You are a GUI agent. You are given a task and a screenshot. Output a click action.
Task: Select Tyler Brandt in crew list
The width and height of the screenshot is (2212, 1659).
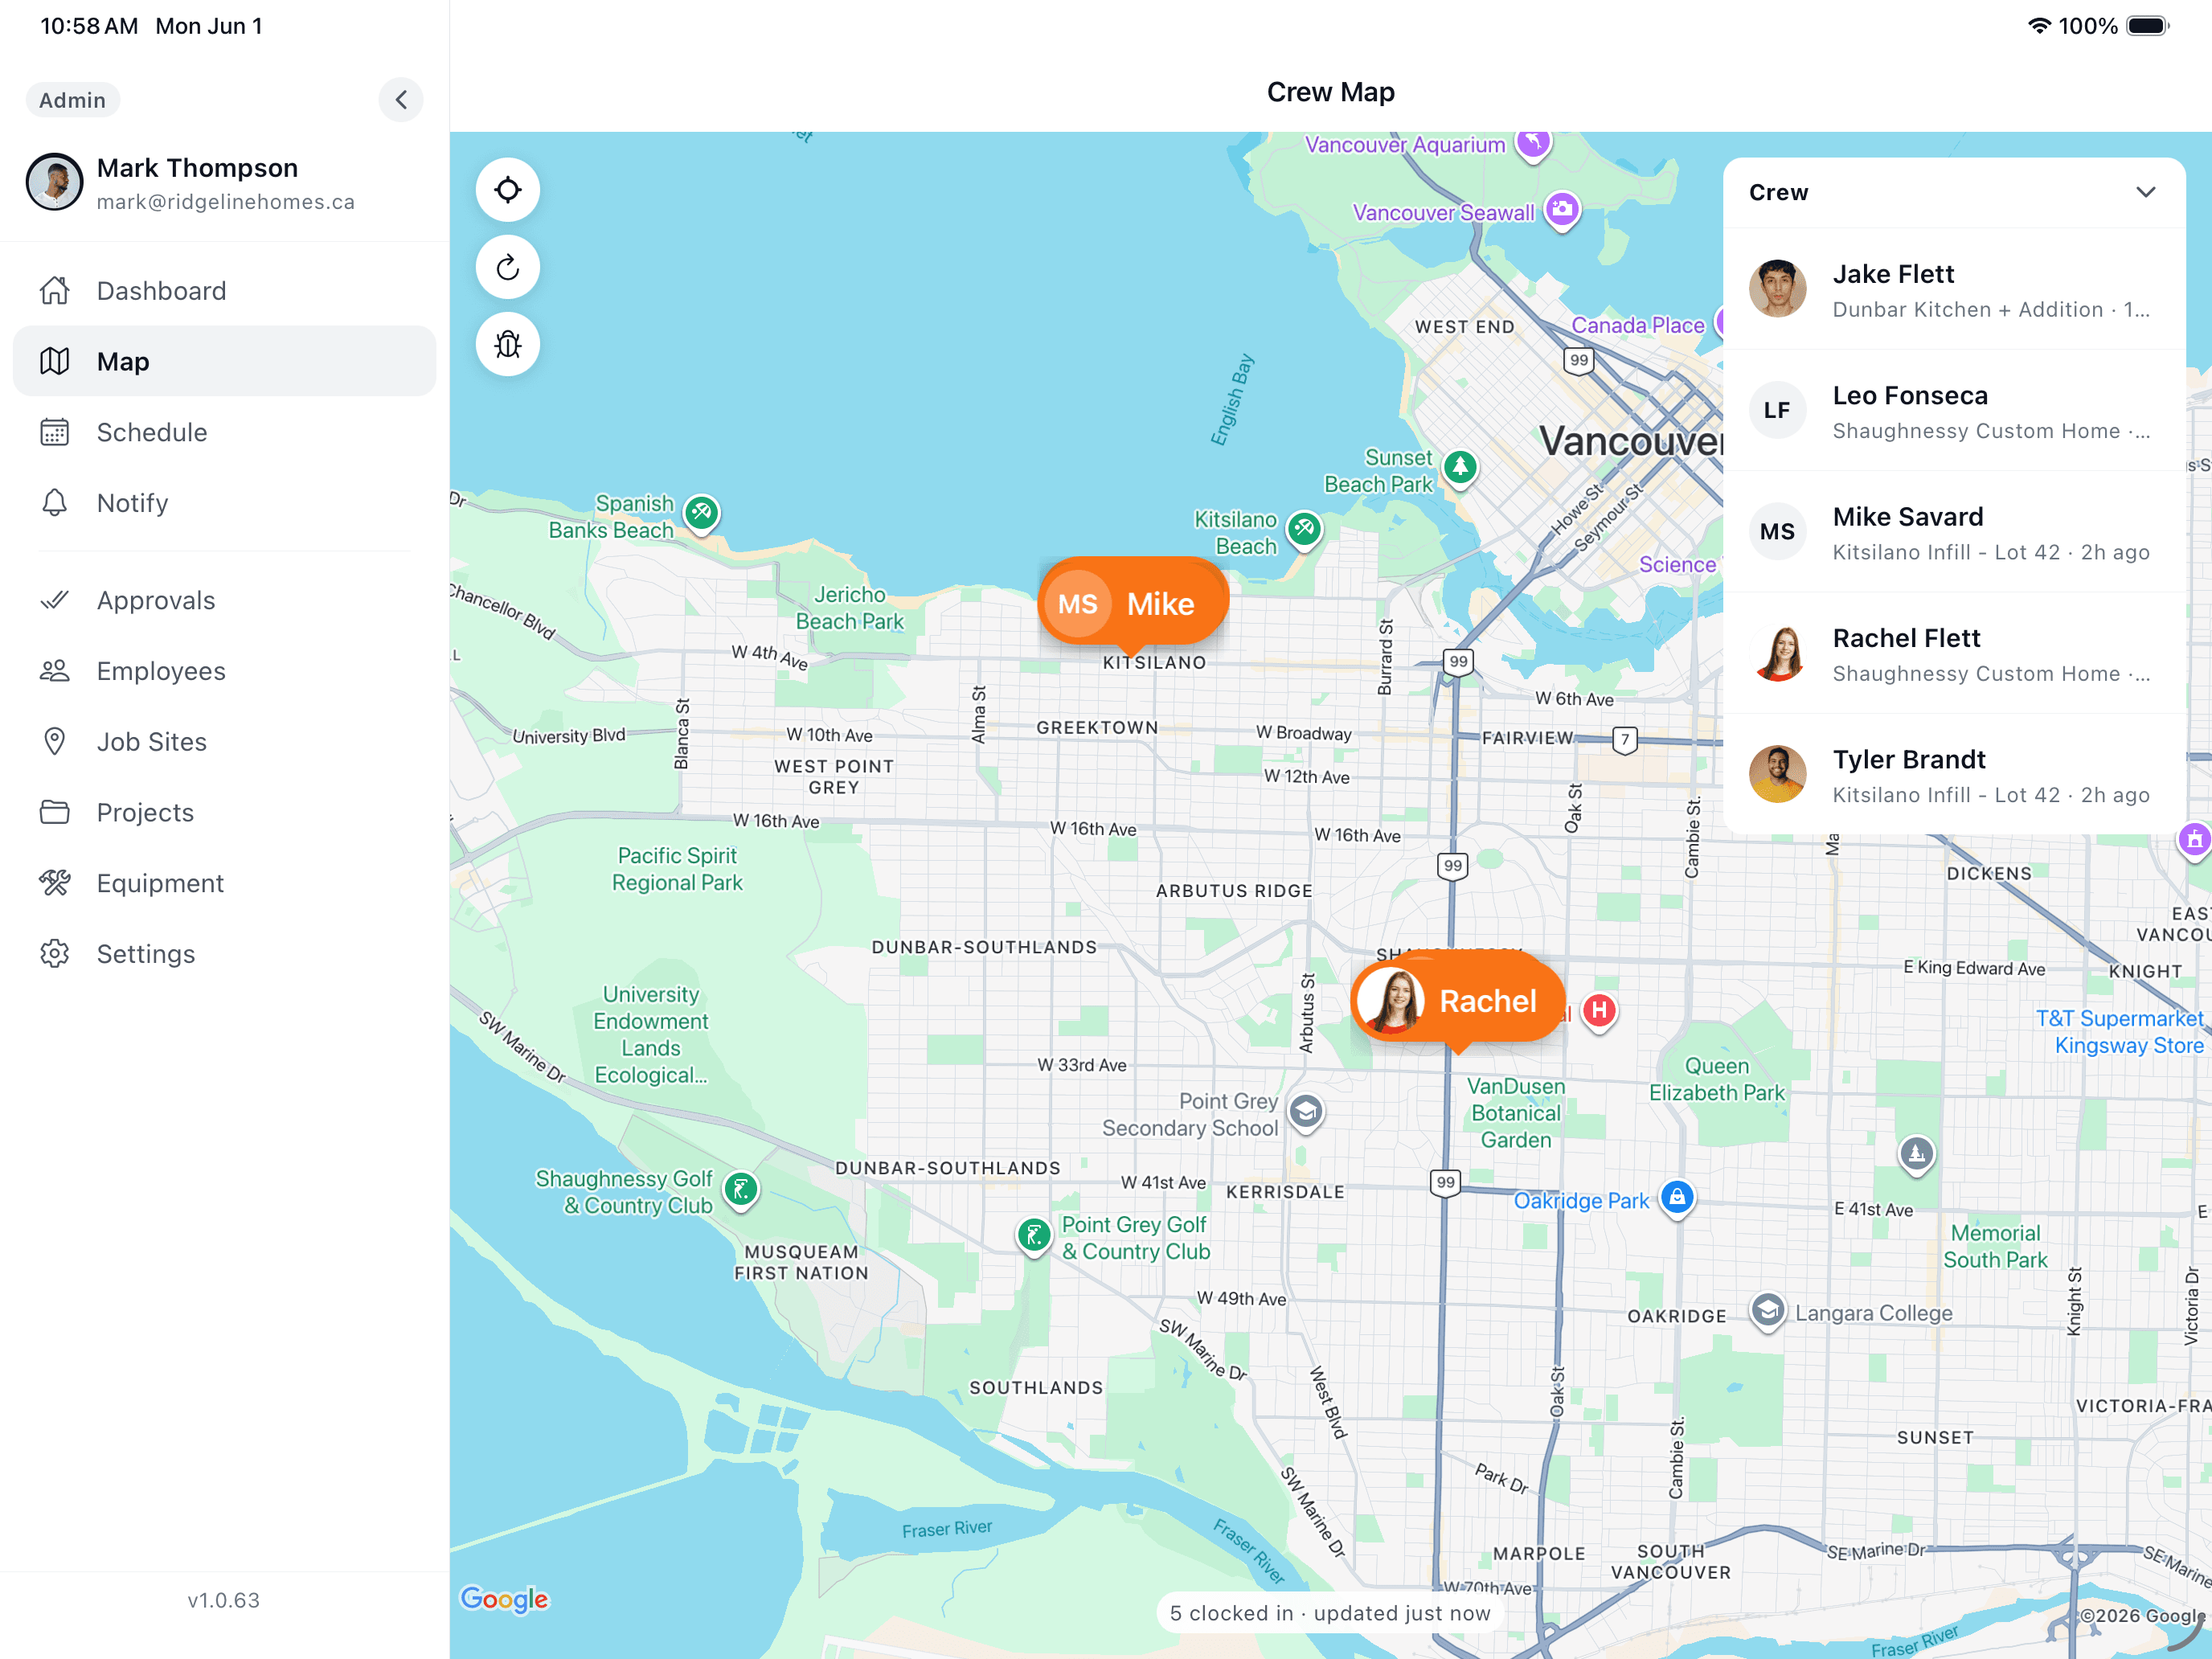[1954, 774]
